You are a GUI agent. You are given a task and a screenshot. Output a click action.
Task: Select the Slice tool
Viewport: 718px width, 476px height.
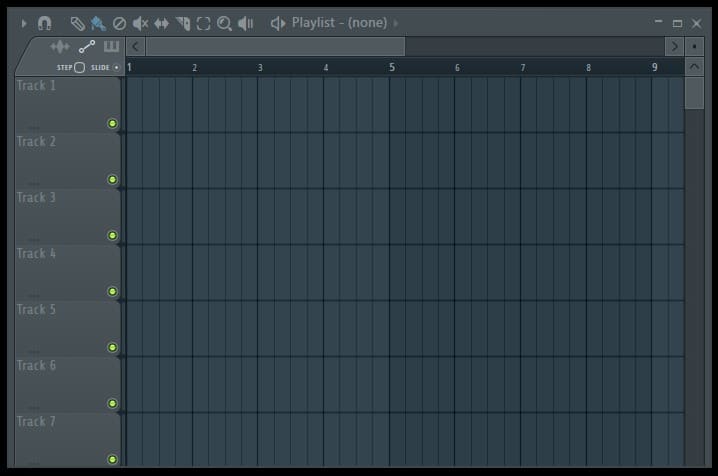point(183,23)
